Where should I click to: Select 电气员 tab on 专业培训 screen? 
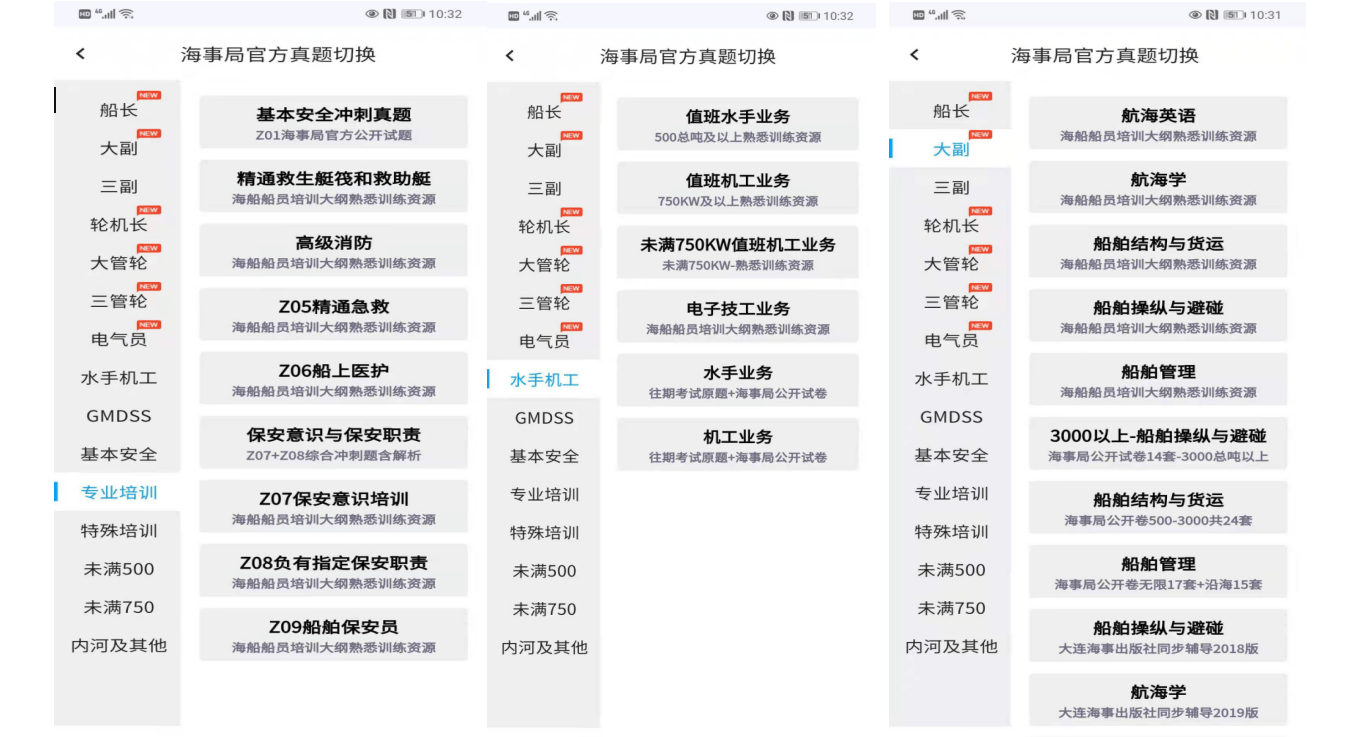pos(118,339)
